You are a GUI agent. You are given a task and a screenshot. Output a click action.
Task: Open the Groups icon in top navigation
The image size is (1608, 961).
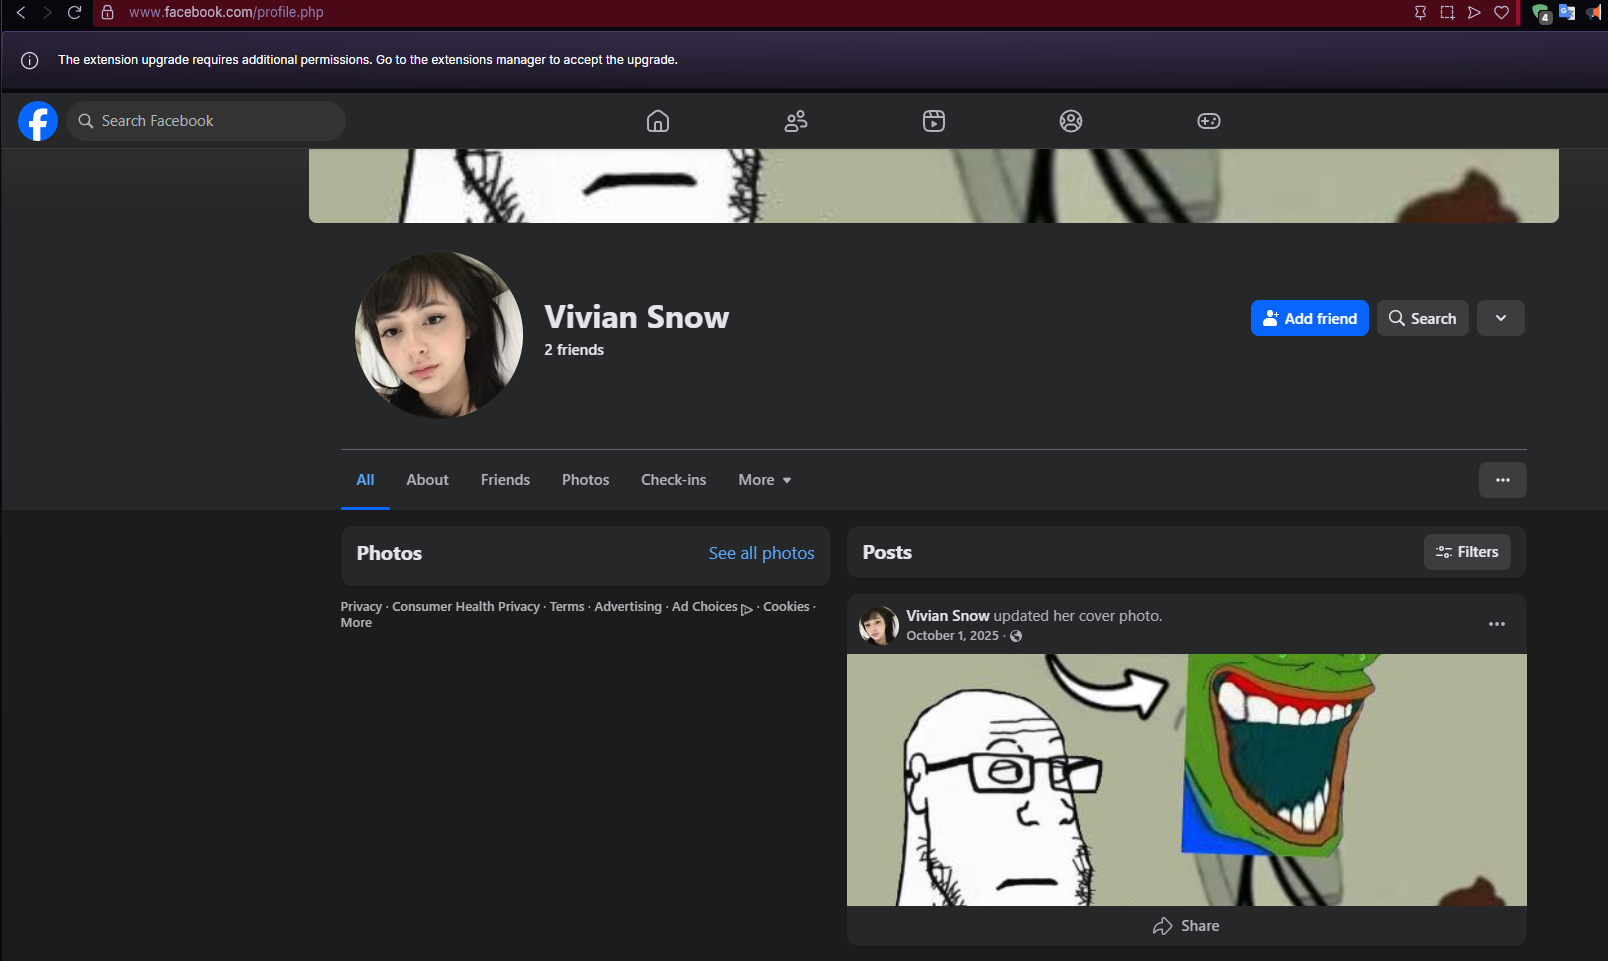[x=1071, y=121]
